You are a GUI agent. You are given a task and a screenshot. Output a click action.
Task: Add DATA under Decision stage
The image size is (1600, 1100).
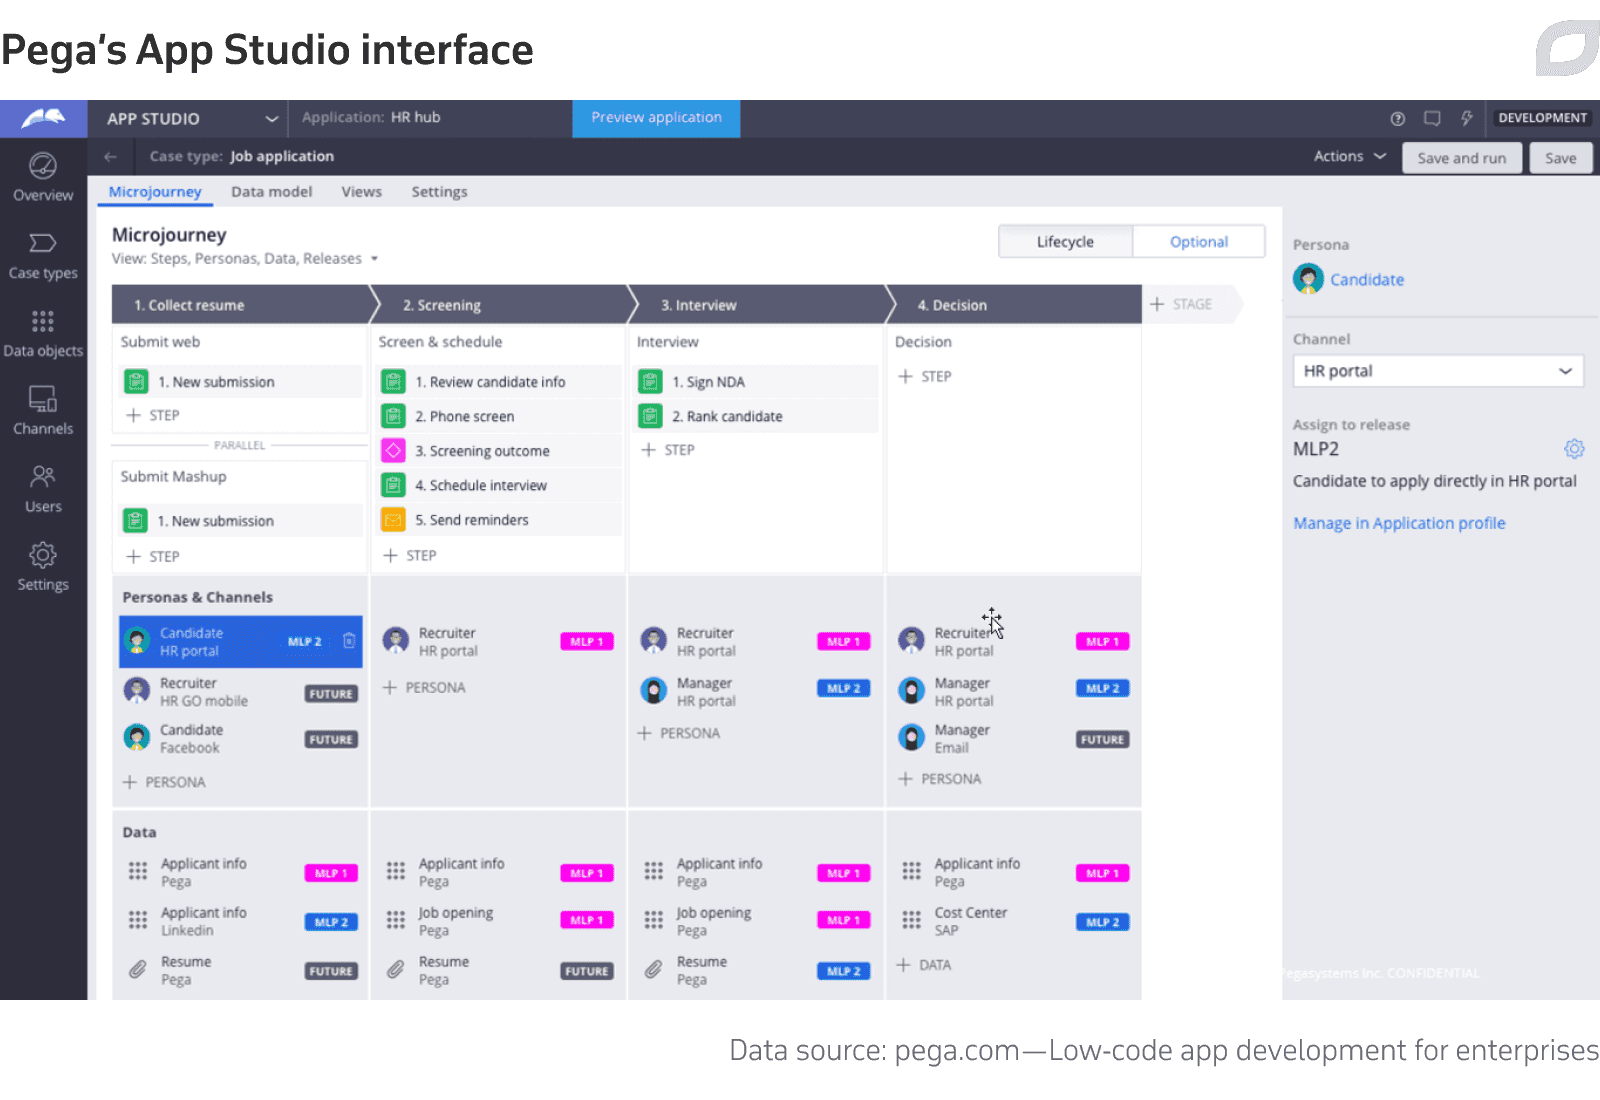coord(924,965)
